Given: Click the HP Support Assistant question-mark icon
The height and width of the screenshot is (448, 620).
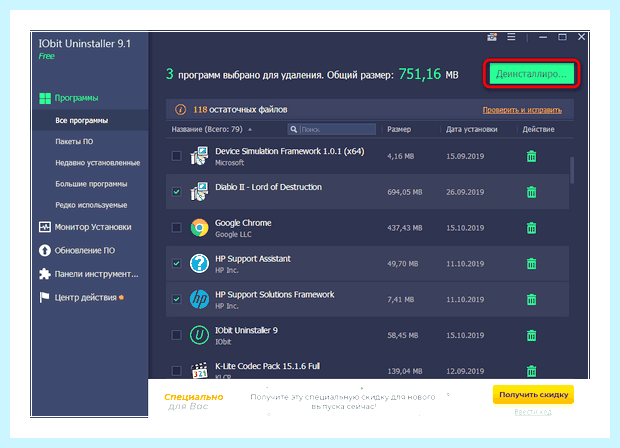Looking at the screenshot, I should click(x=199, y=263).
